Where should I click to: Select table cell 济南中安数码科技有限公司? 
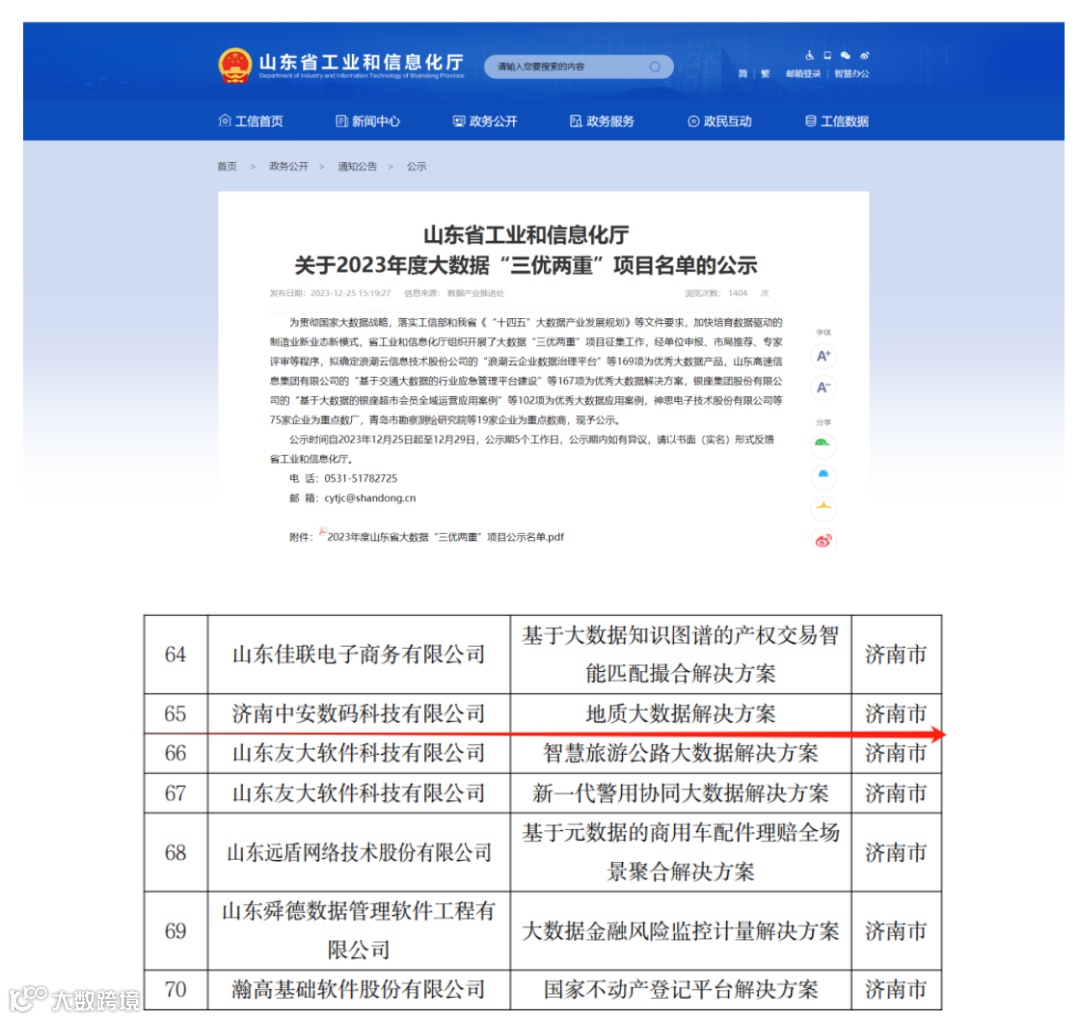pos(359,714)
